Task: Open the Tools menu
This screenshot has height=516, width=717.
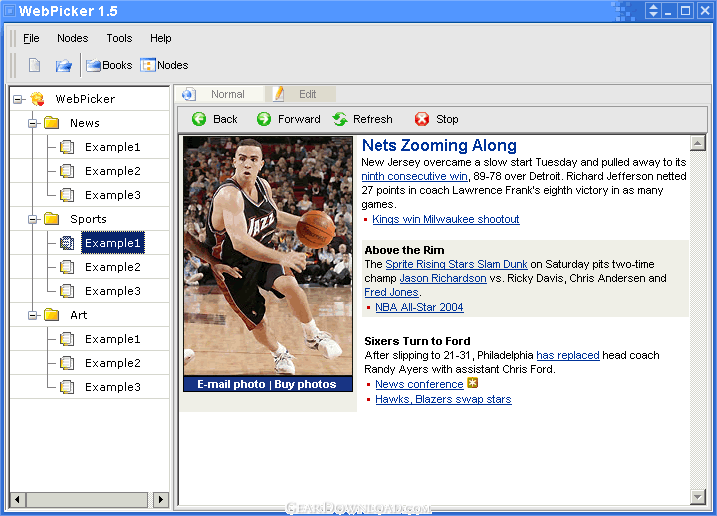Action: [x=119, y=38]
